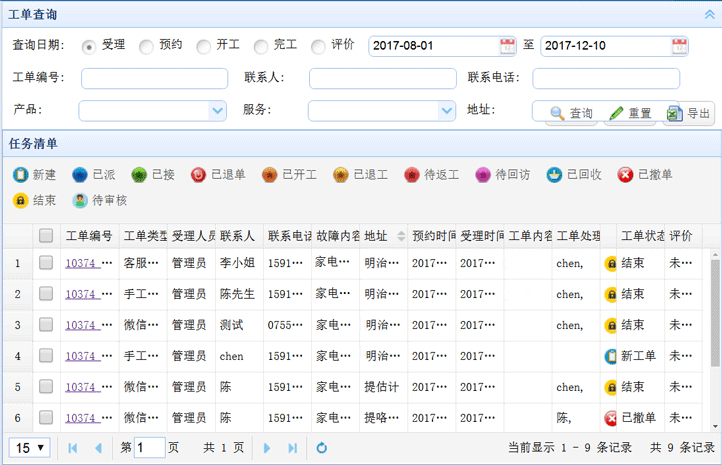Check the select-all header checkbox
Viewport: 722px width, 465px height.
(46, 236)
